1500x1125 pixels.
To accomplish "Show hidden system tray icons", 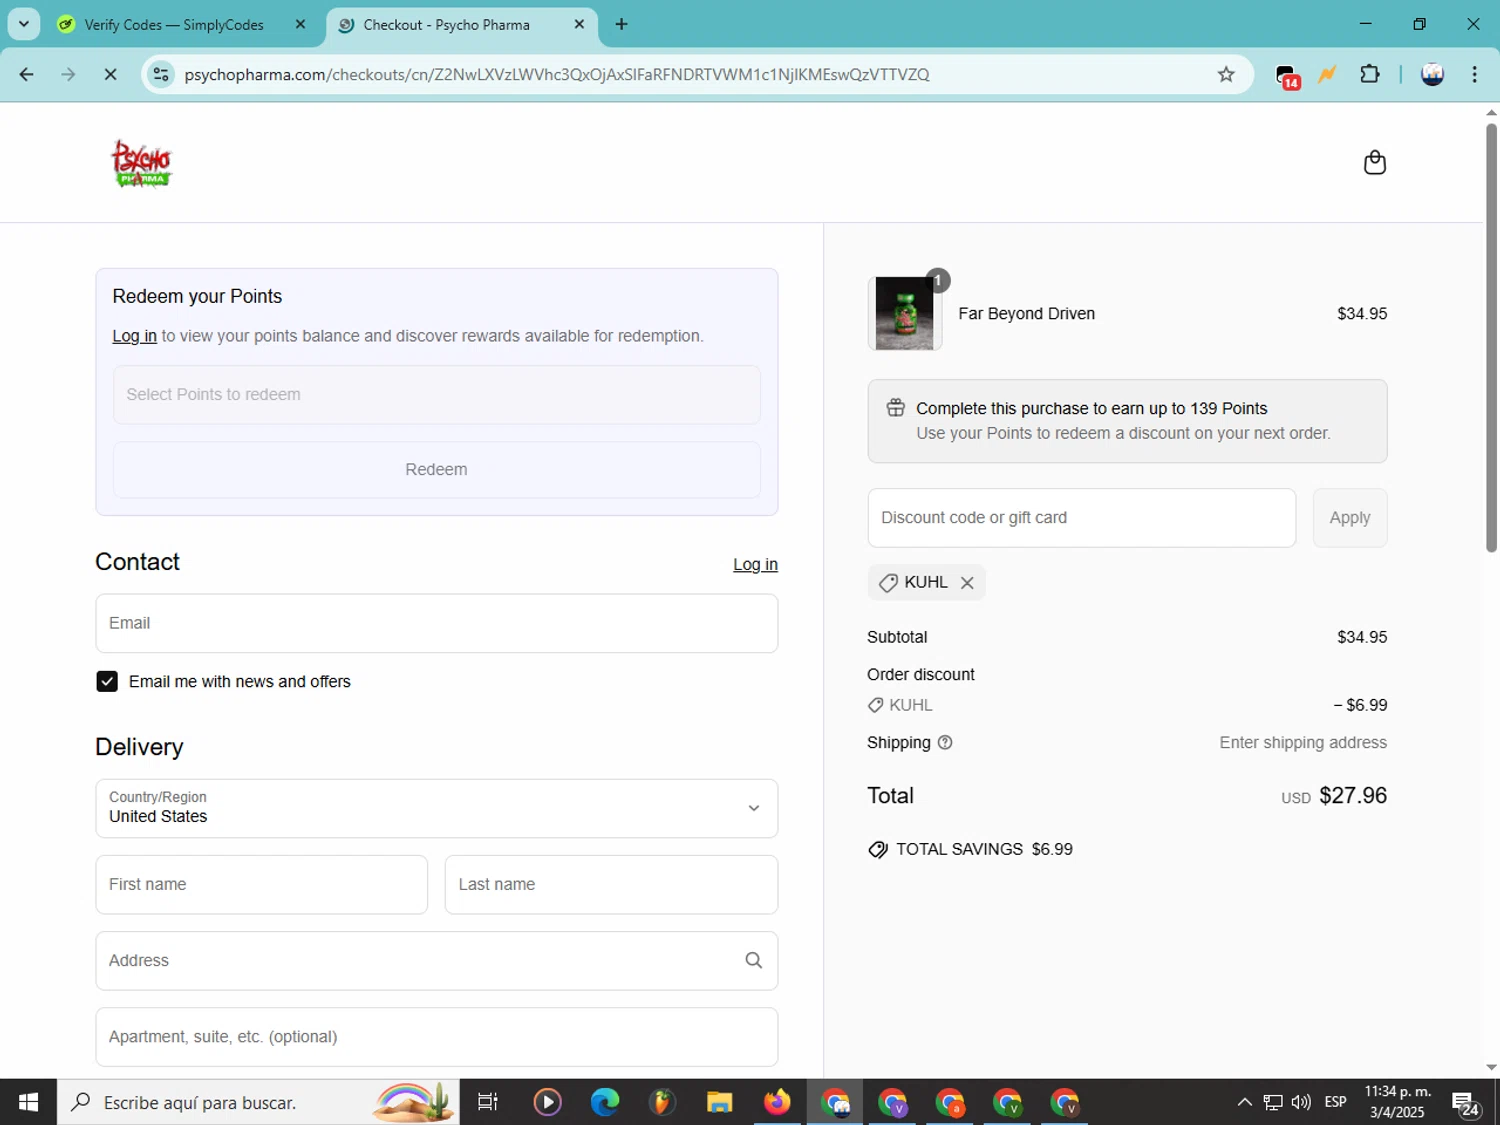I will click(1244, 1102).
